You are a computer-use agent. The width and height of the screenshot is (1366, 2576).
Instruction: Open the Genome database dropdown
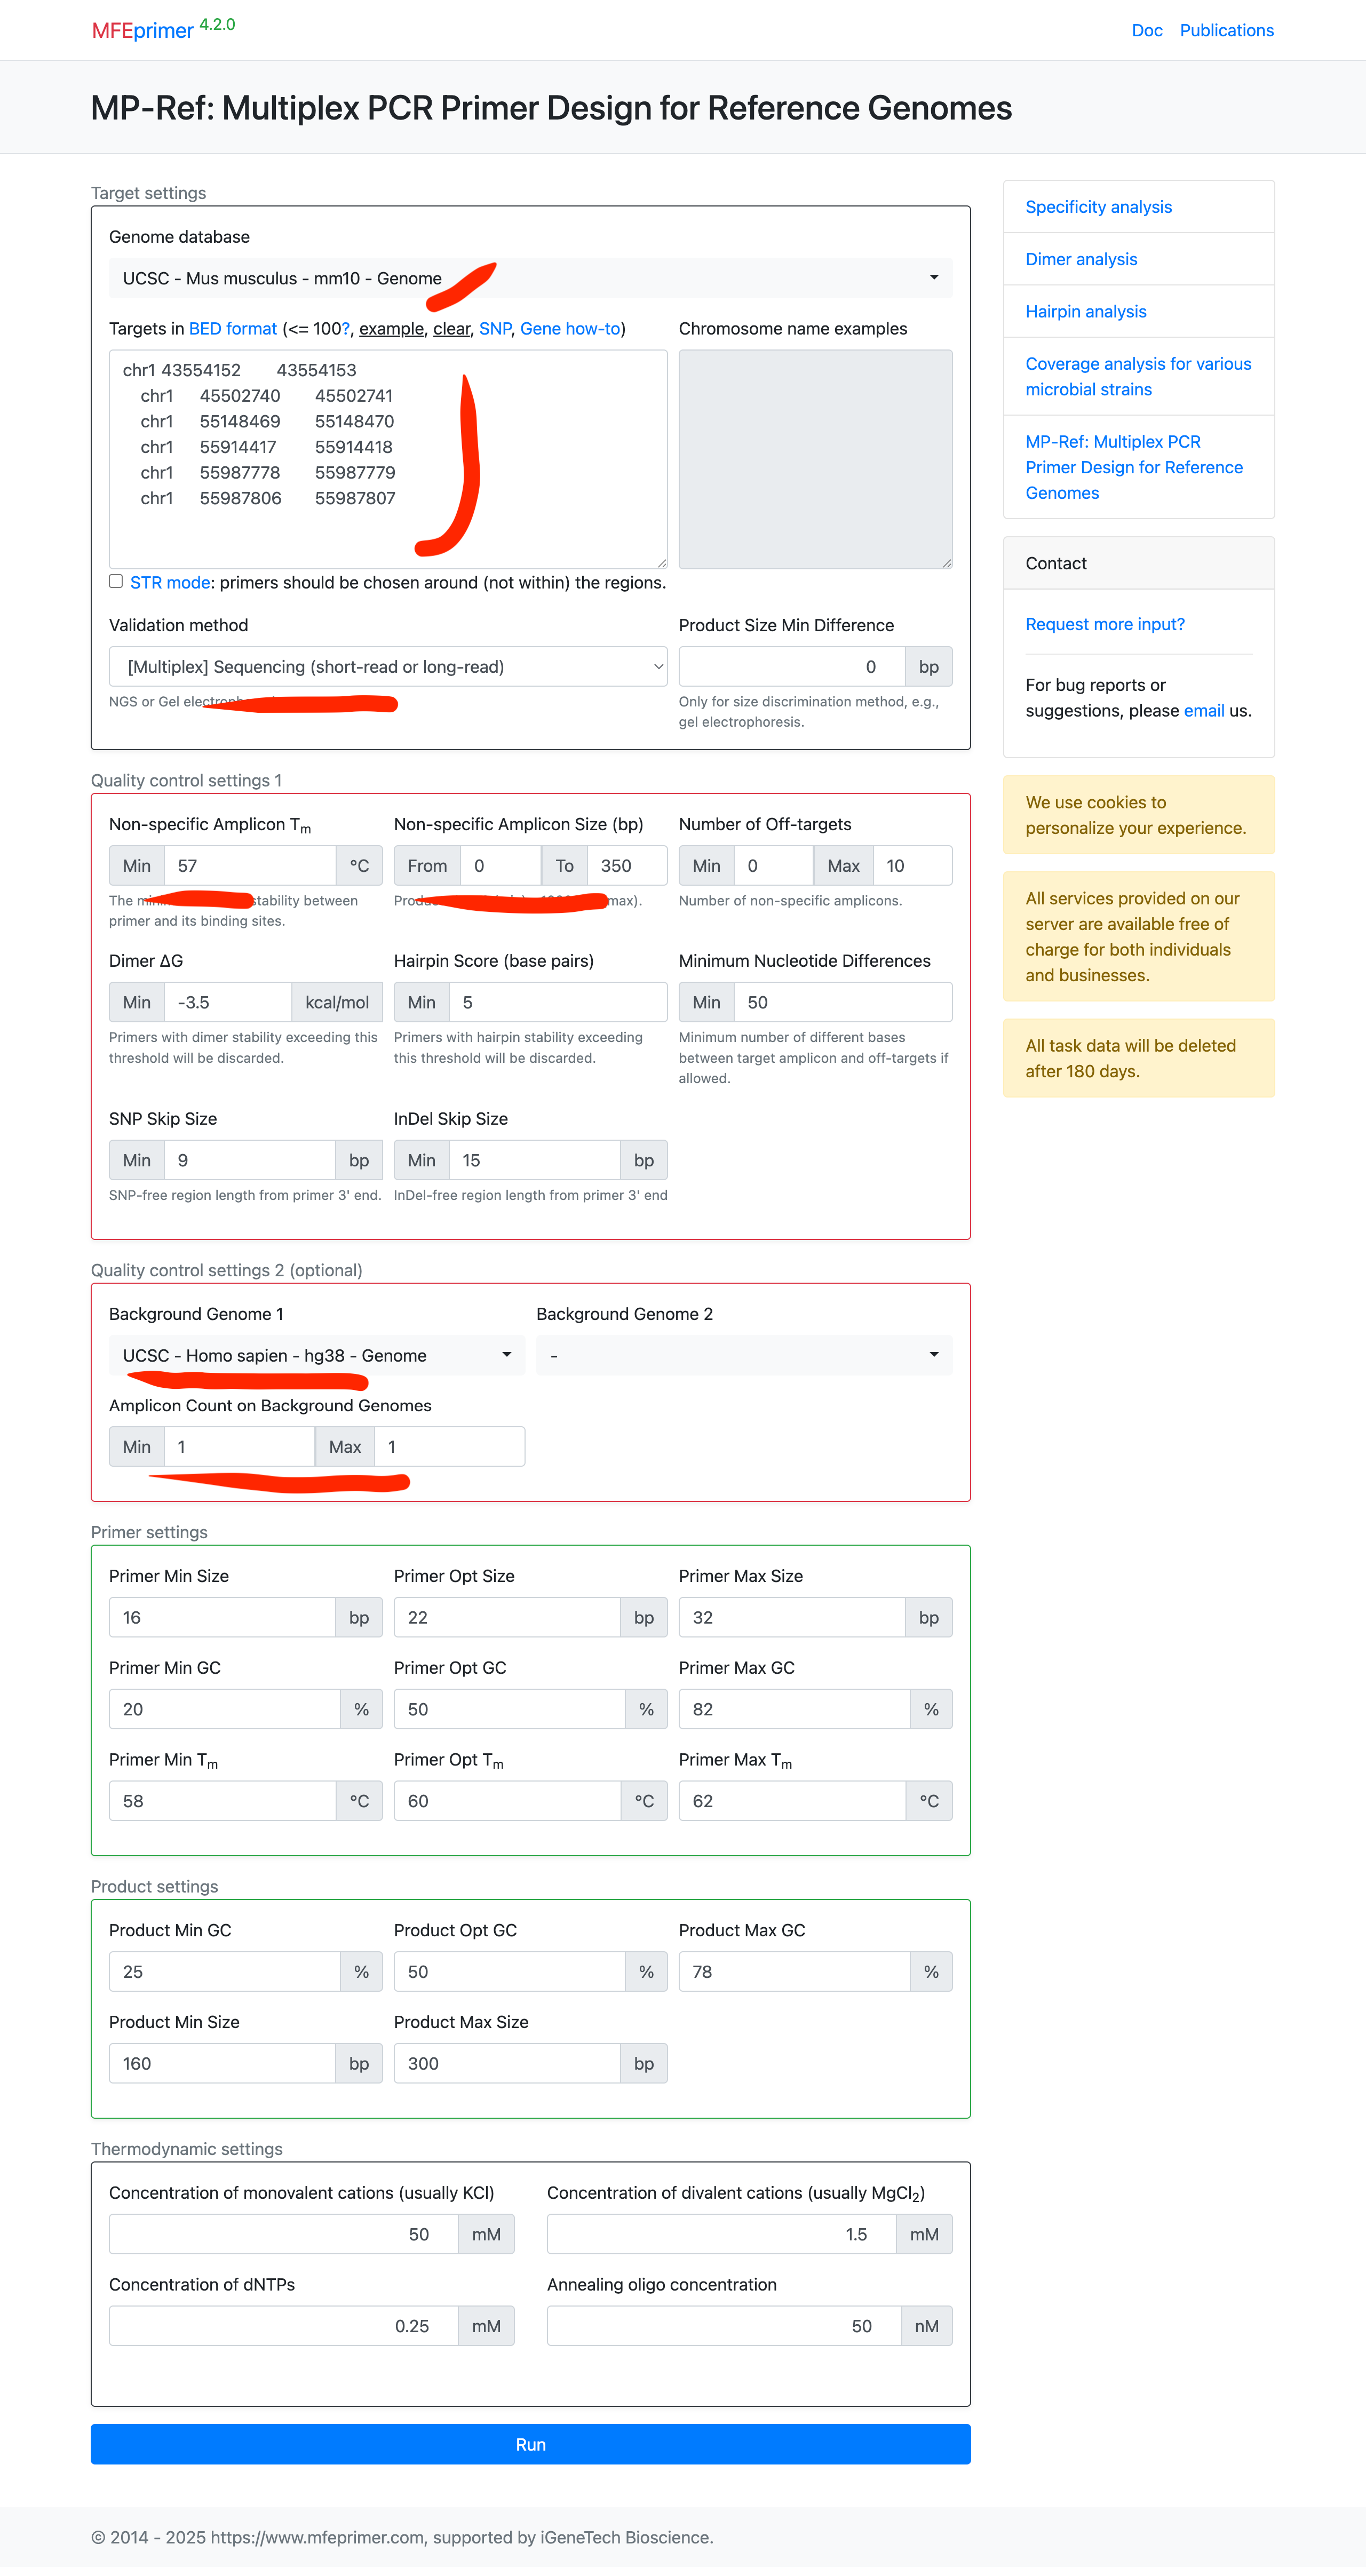[x=530, y=278]
